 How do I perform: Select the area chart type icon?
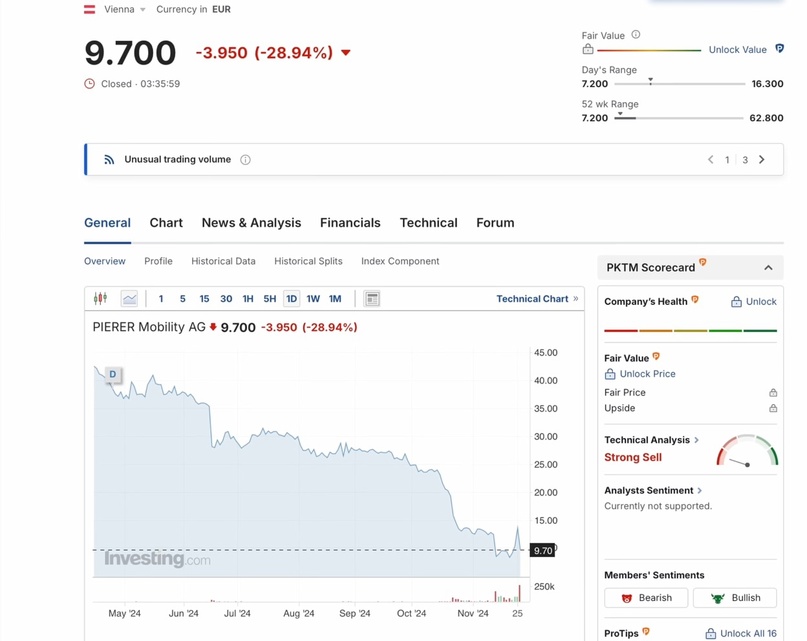click(x=129, y=299)
